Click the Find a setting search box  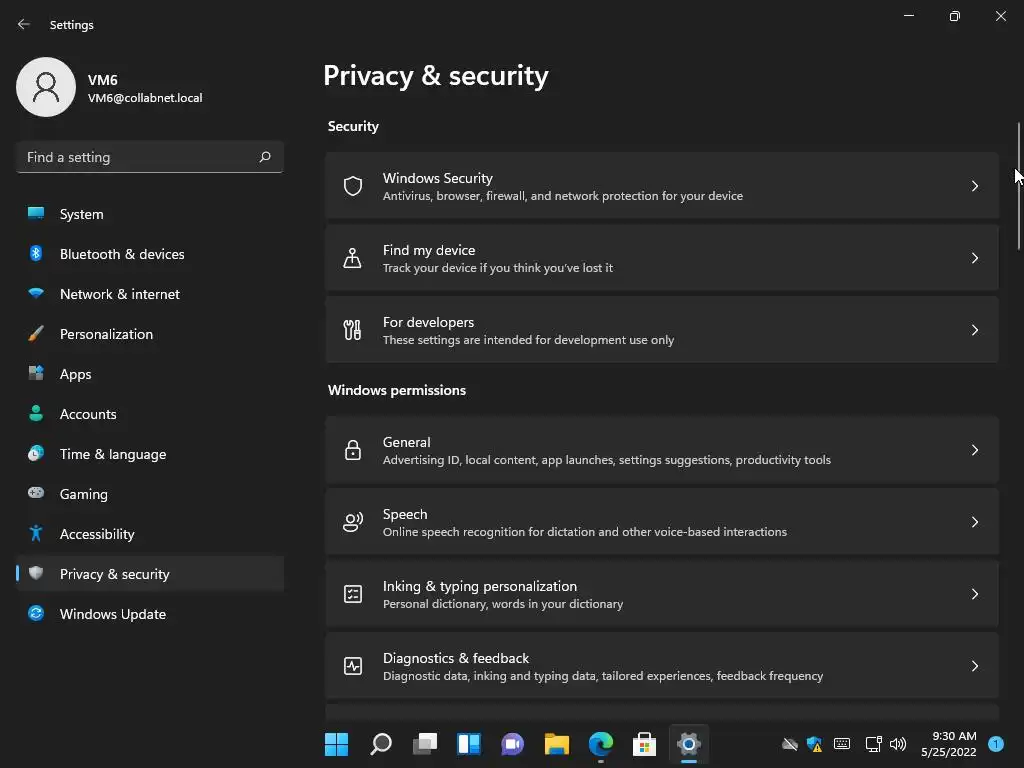point(150,157)
